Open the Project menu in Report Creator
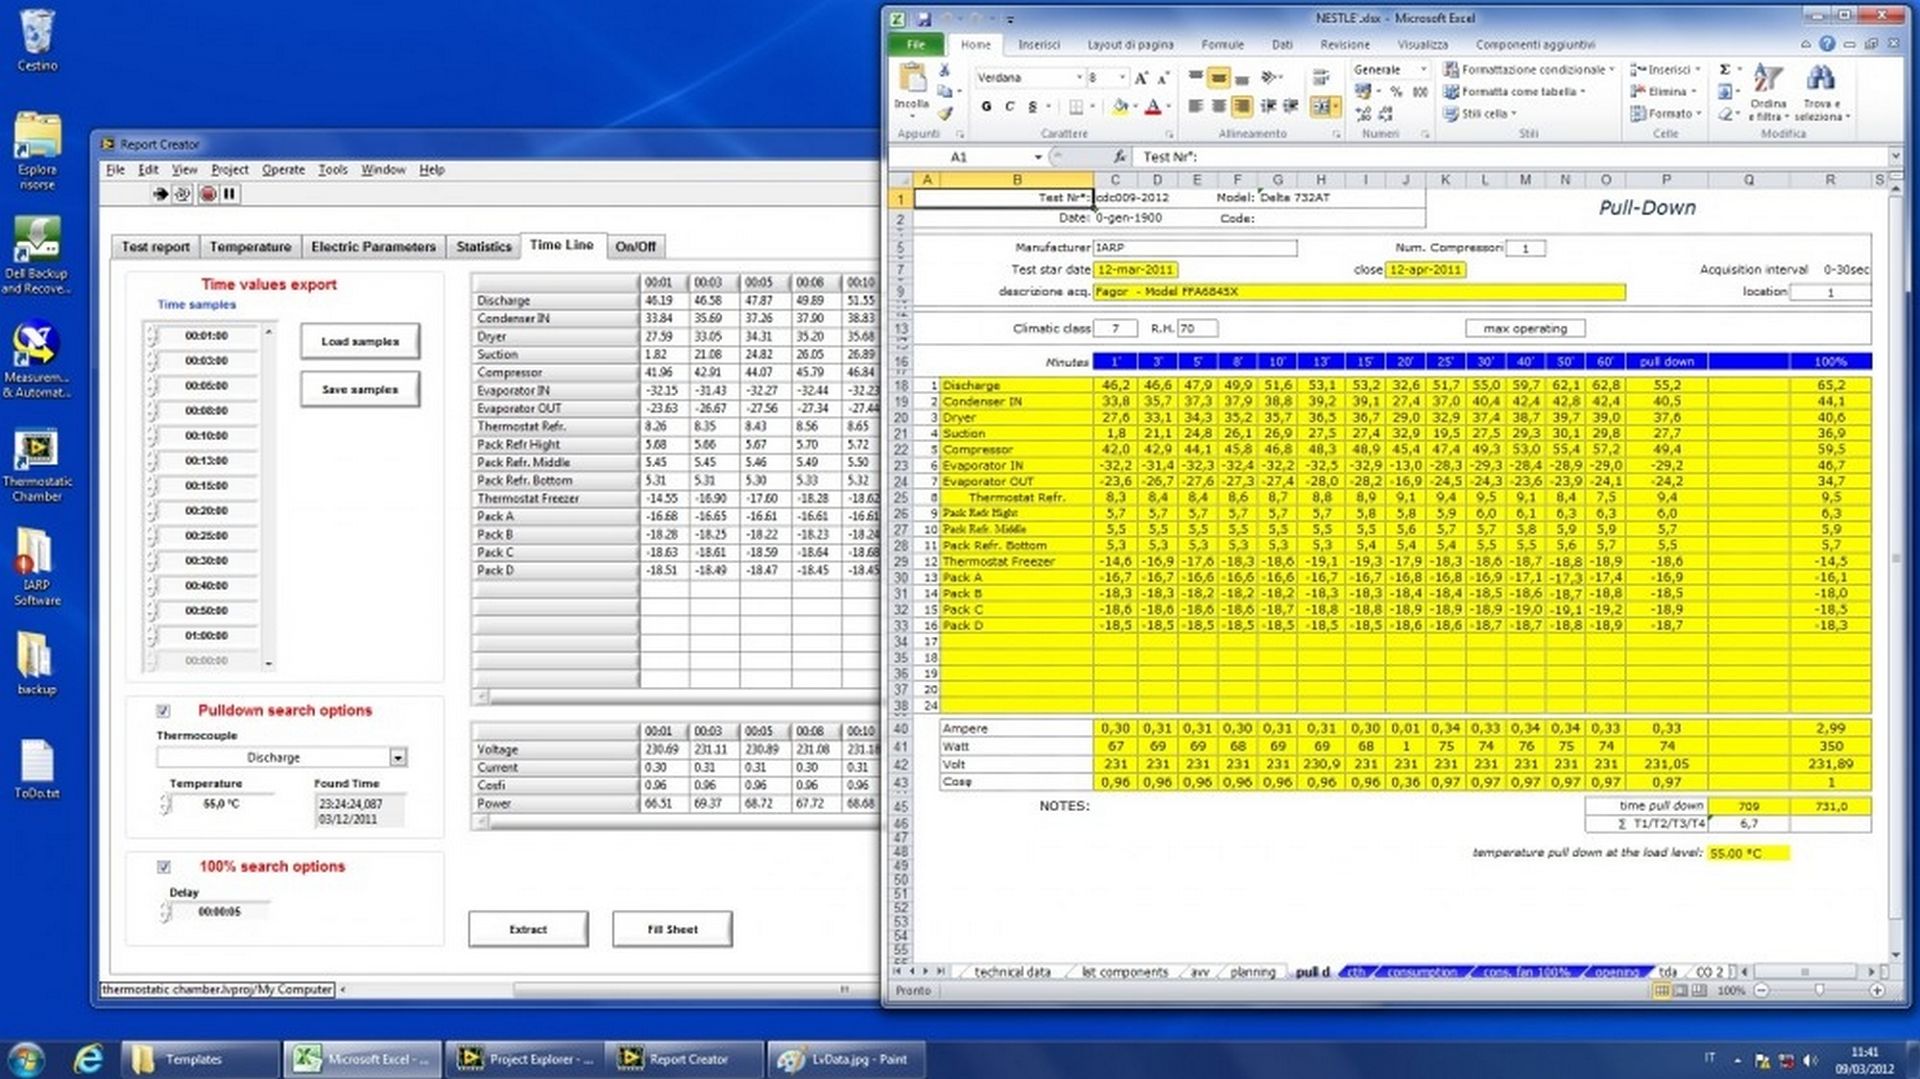1920x1079 pixels. [x=229, y=170]
